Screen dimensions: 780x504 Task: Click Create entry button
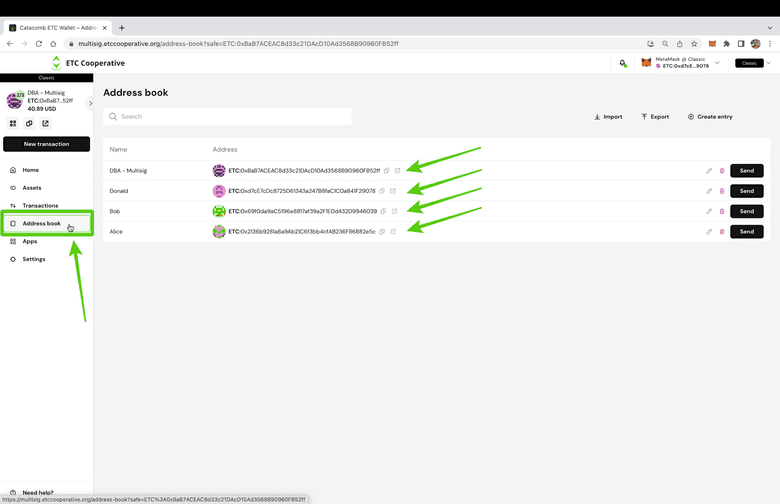[x=710, y=117]
